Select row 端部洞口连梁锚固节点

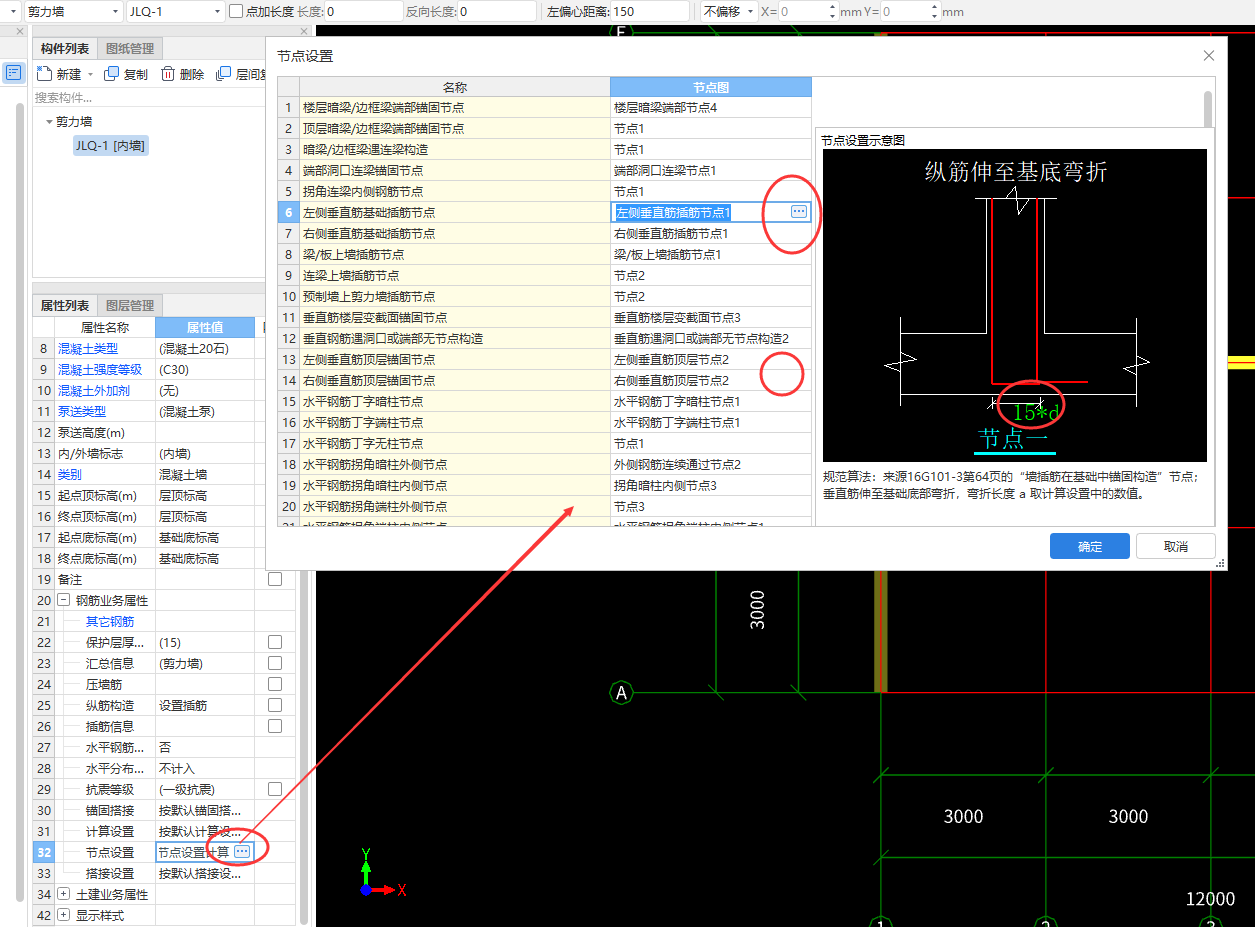click(455, 170)
